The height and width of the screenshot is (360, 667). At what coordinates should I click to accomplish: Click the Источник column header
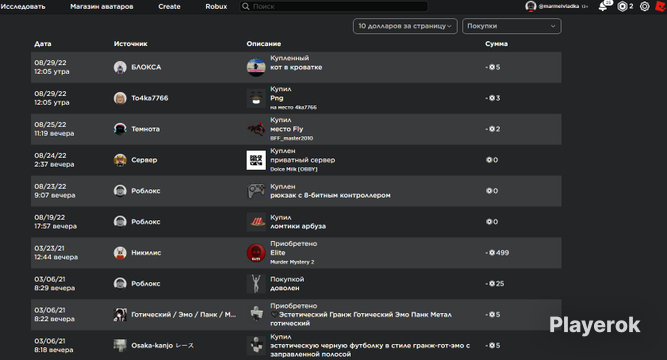131,44
